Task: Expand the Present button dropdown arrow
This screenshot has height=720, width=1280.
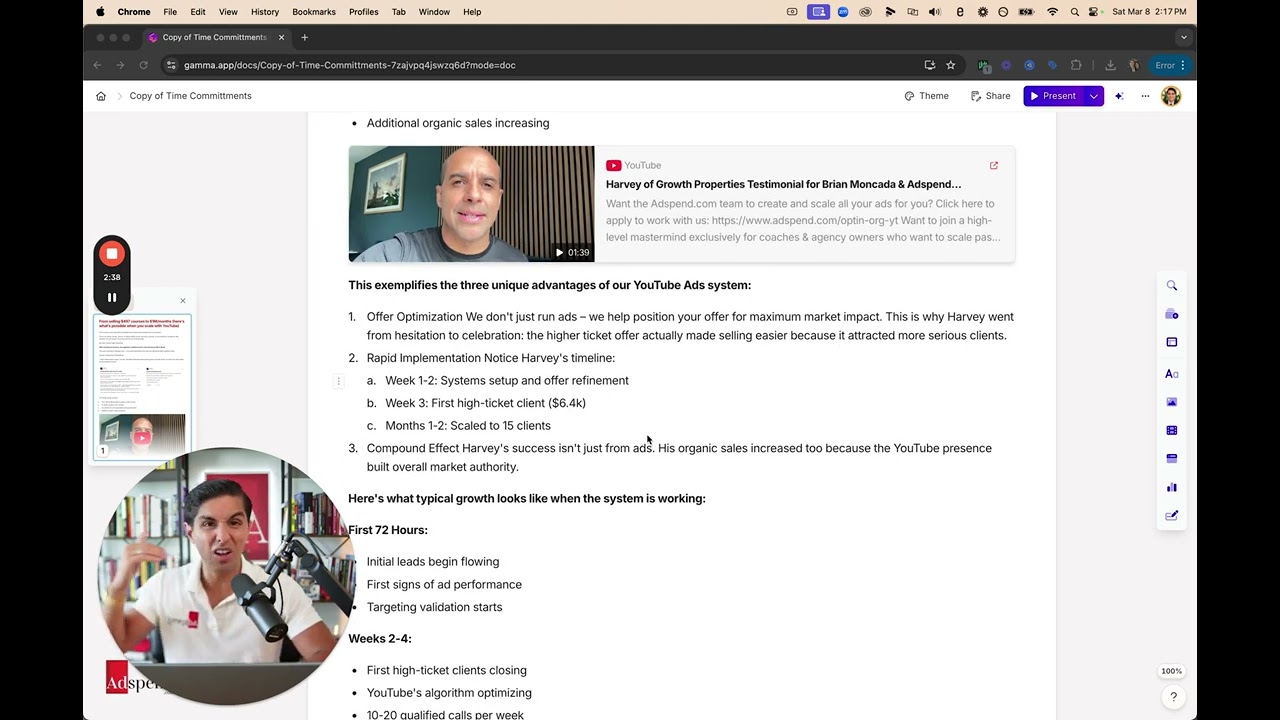Action: pyautogui.click(x=1094, y=96)
